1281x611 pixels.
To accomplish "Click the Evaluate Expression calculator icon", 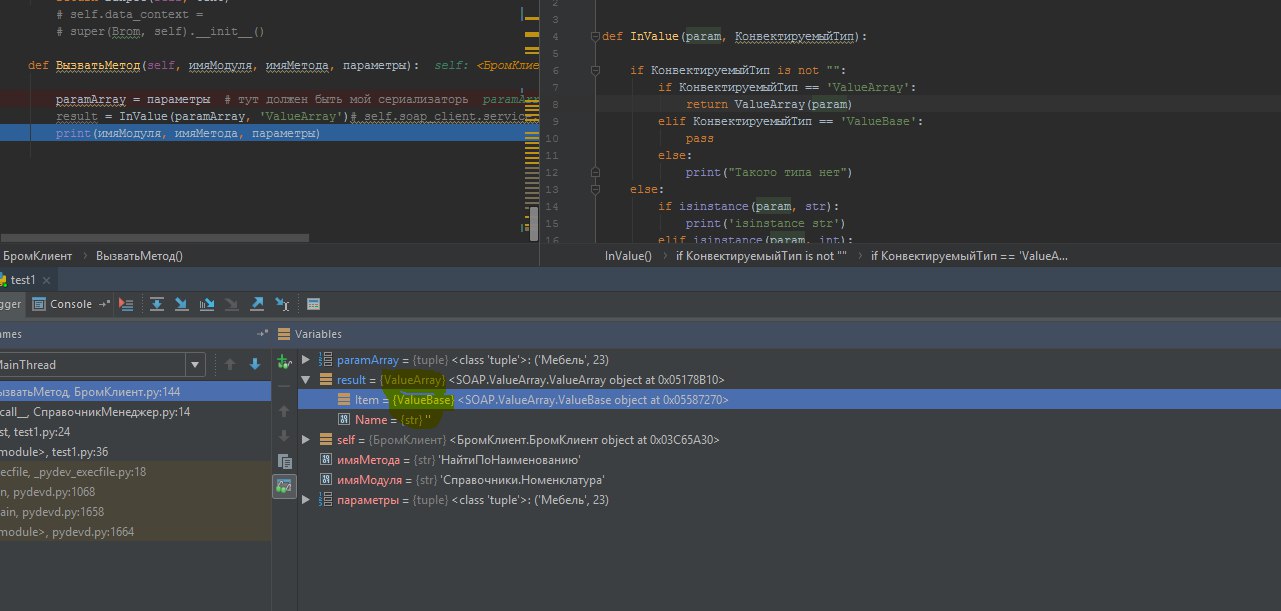I will (x=313, y=304).
